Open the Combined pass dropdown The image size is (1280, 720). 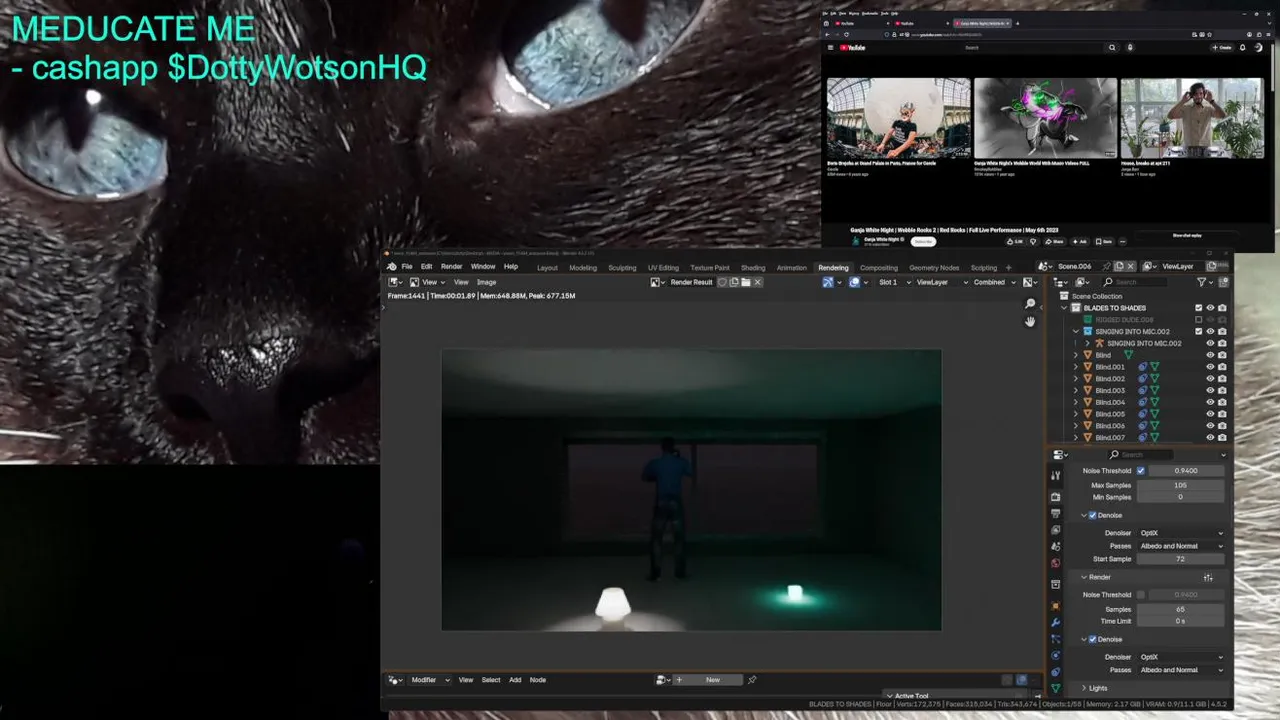point(994,282)
